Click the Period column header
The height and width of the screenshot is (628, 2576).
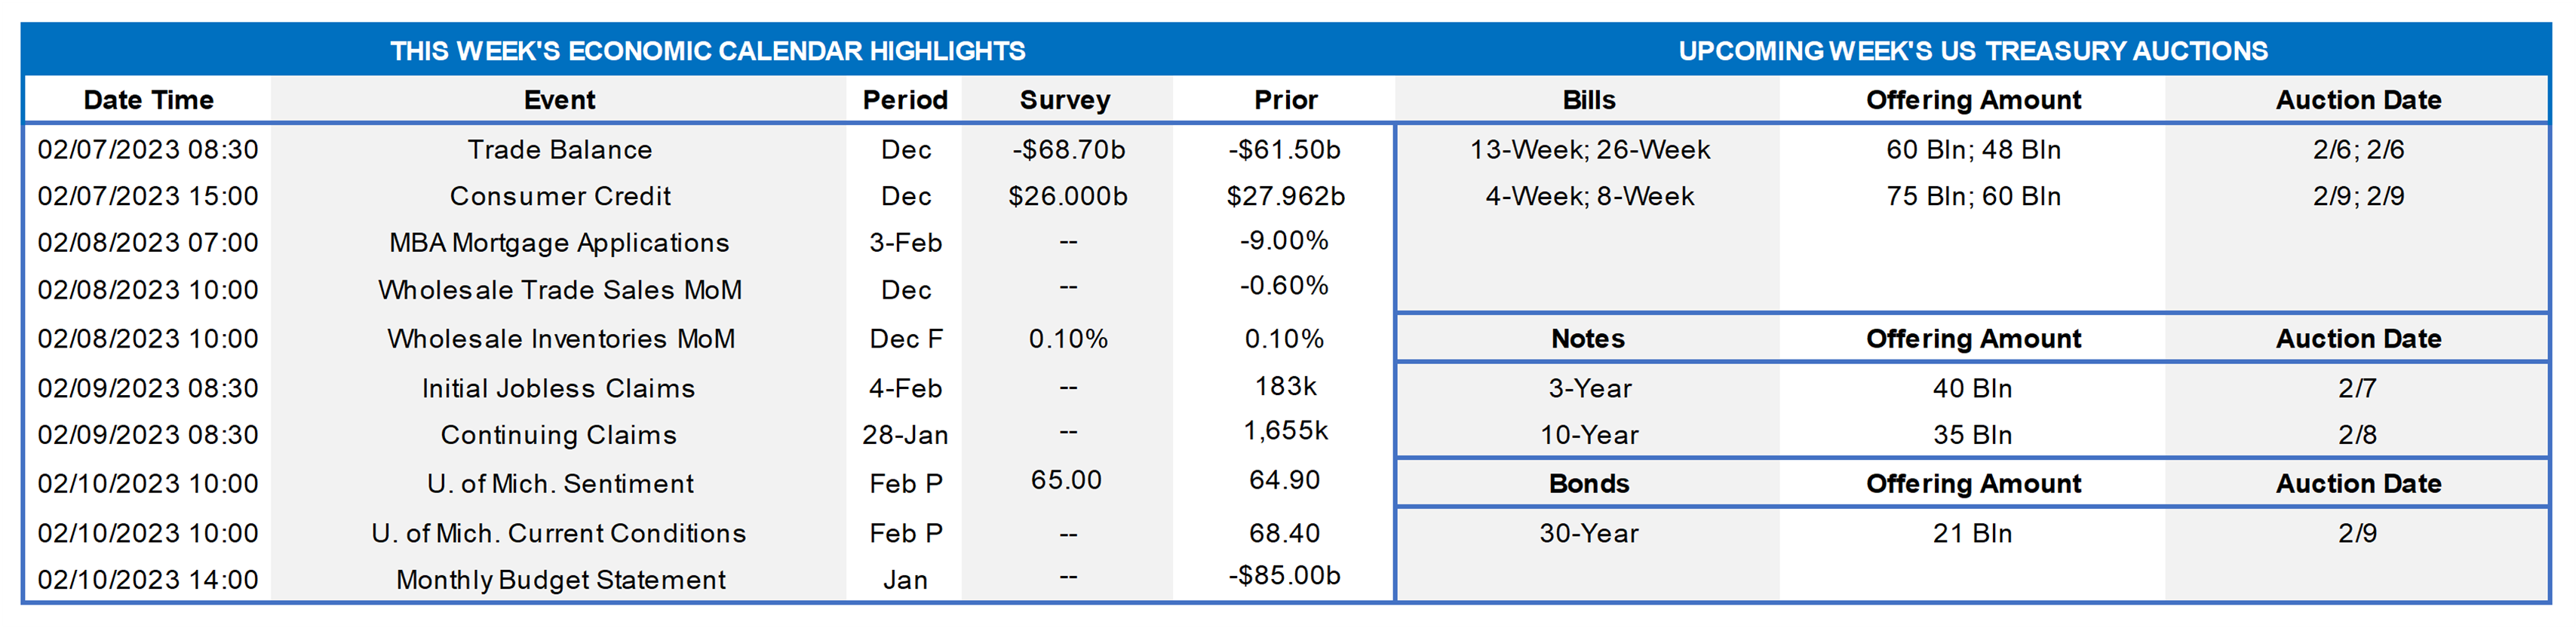pyautogui.click(x=905, y=100)
